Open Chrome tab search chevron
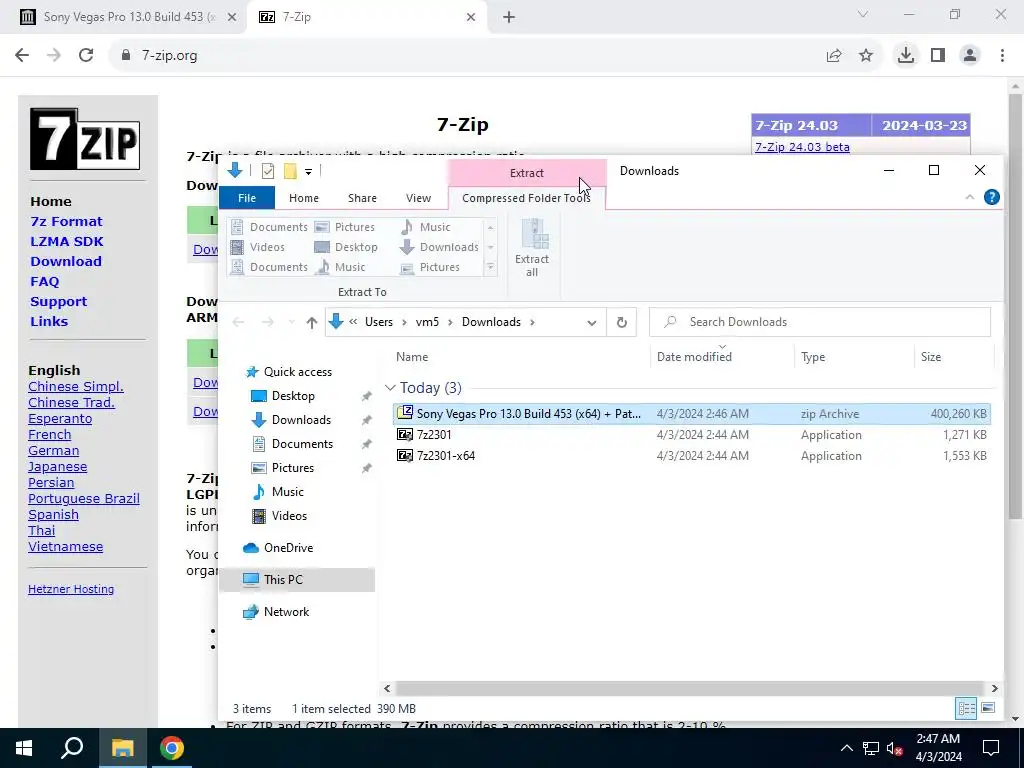Image resolution: width=1024 pixels, height=768 pixels. [x=863, y=14]
